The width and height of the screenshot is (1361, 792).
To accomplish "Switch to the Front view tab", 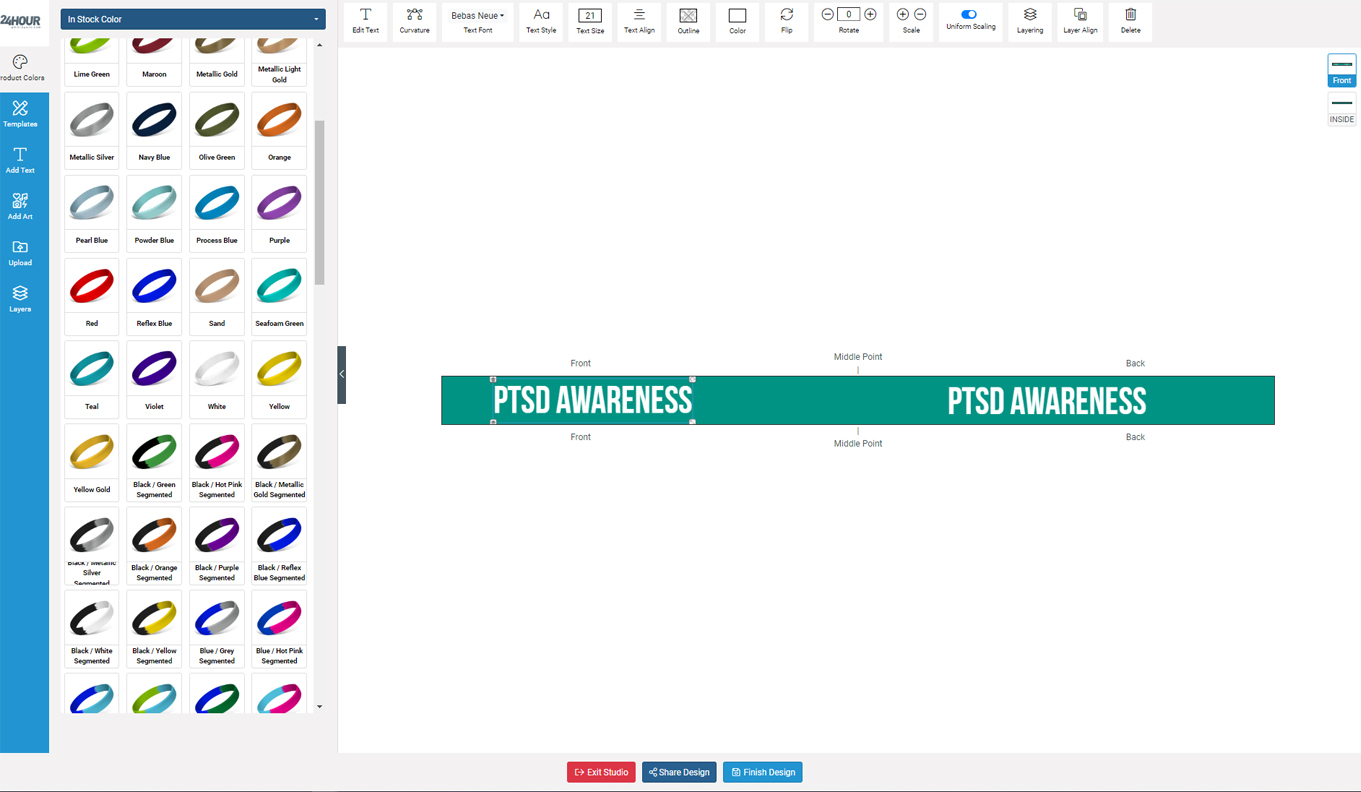I will [1342, 70].
